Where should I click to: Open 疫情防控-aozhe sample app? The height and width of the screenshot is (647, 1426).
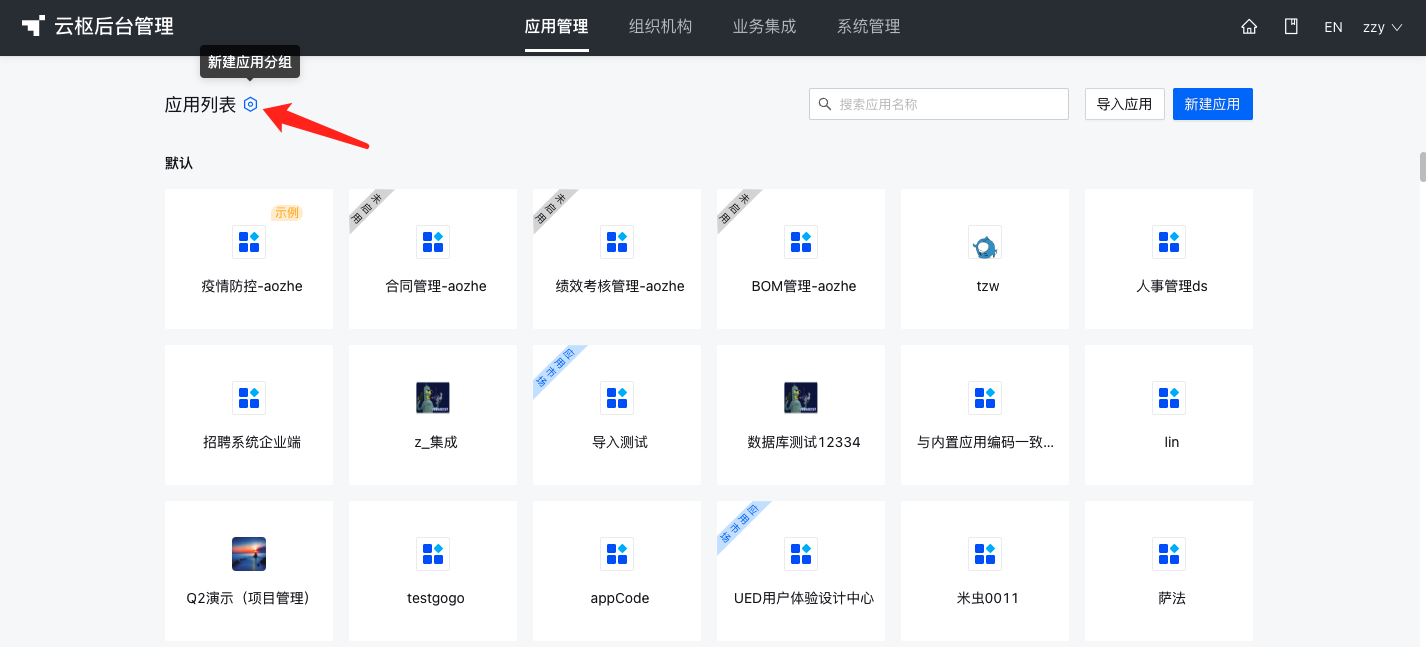coord(249,259)
